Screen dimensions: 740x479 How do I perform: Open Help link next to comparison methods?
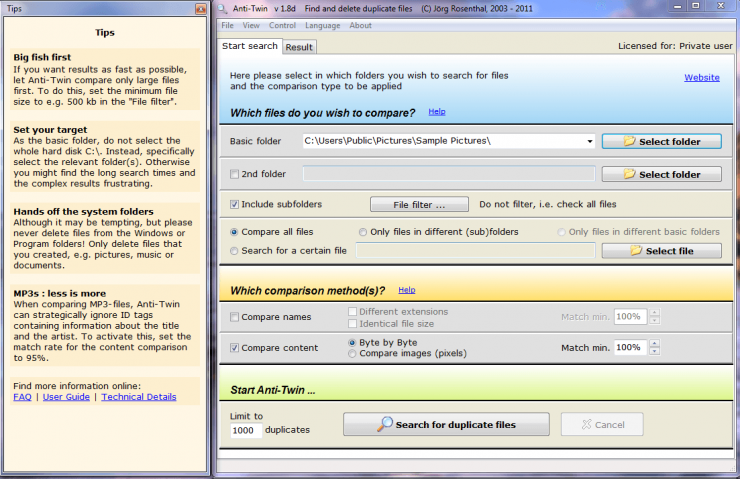406,290
